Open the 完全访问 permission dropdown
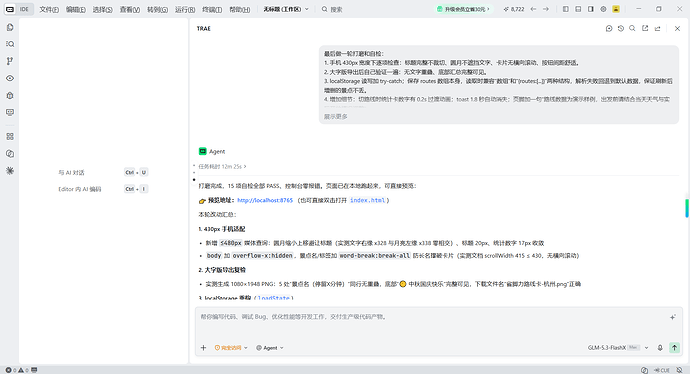Viewport: 690px width, 374px height. pyautogui.click(x=231, y=348)
